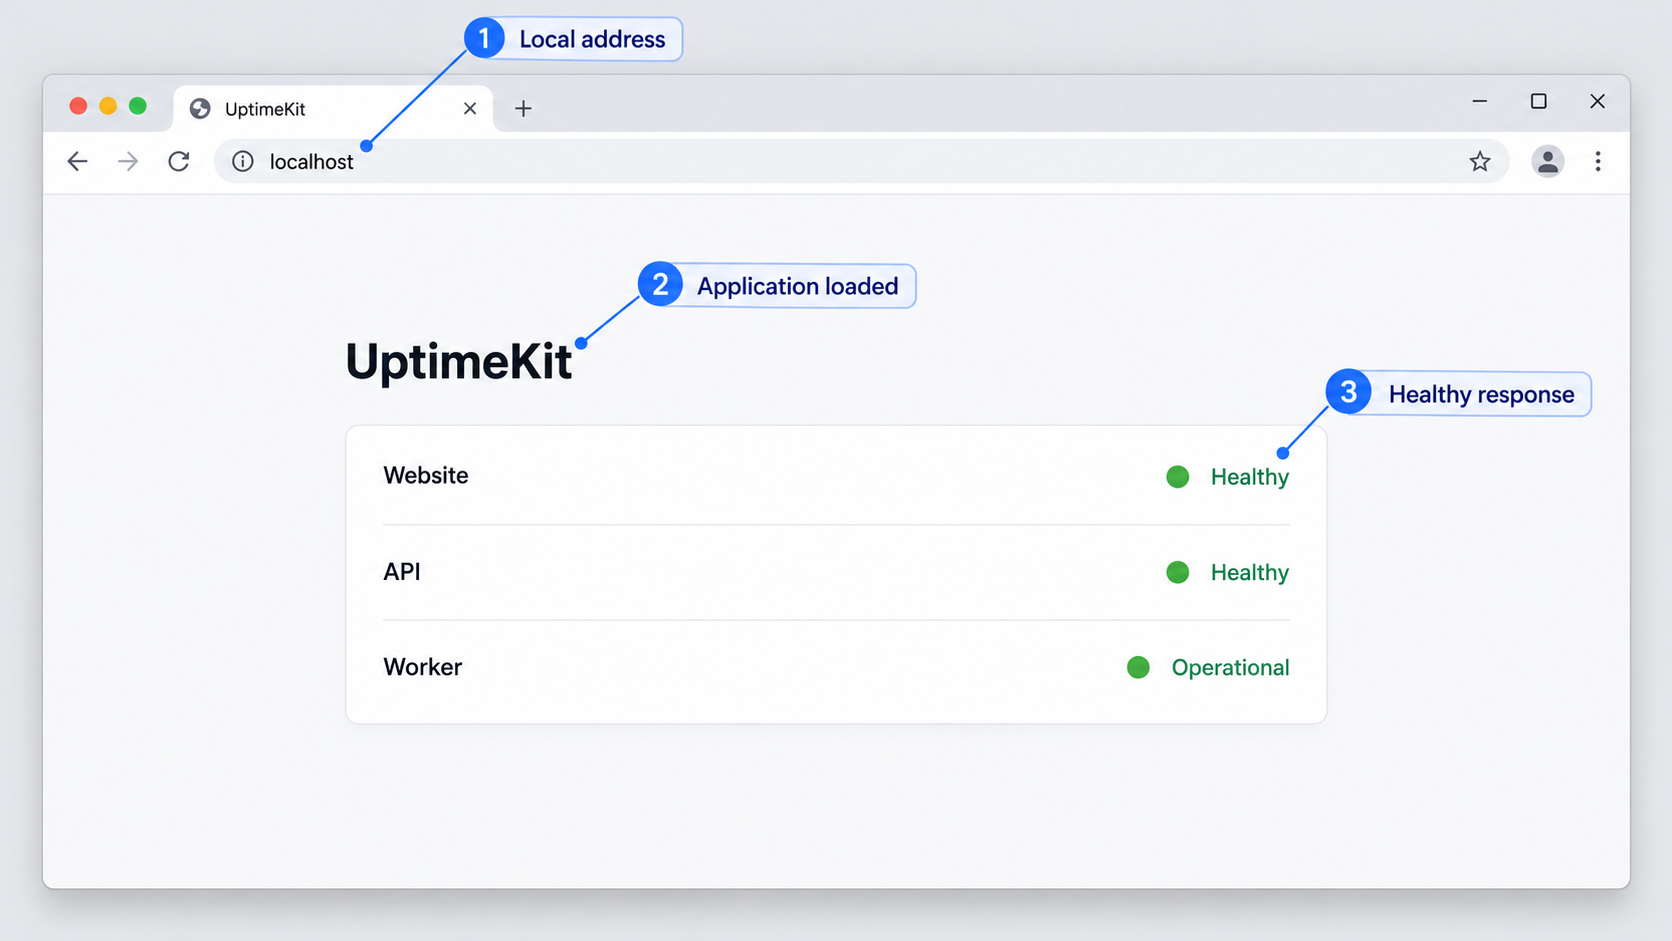Click the globe favicon on the UptimeKit tab
The width and height of the screenshot is (1672, 941).
200,108
